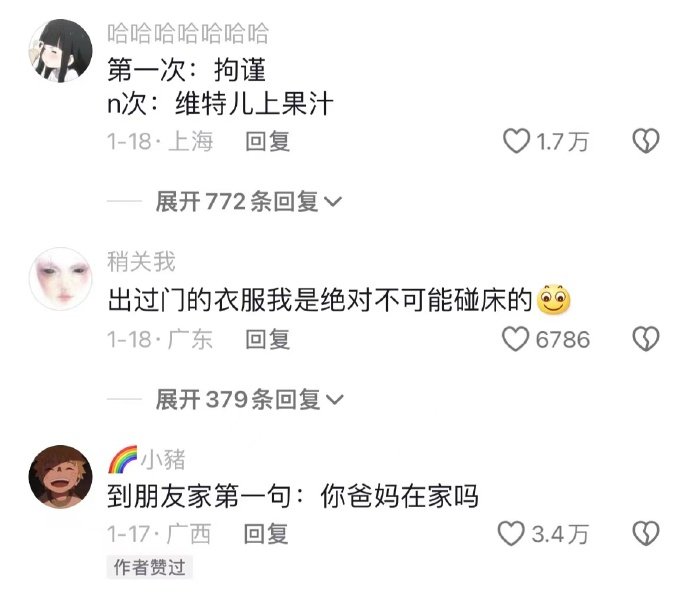The height and width of the screenshot is (600, 690).
Task: Open username 哈哈哈哈哈哈哈 profile
Action: [188, 33]
